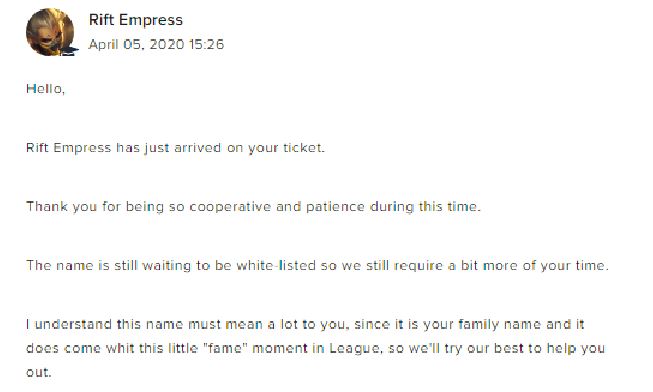The image size is (653, 392).
Task: Click the phrase "family name" in the message
Action: [x=500, y=325]
